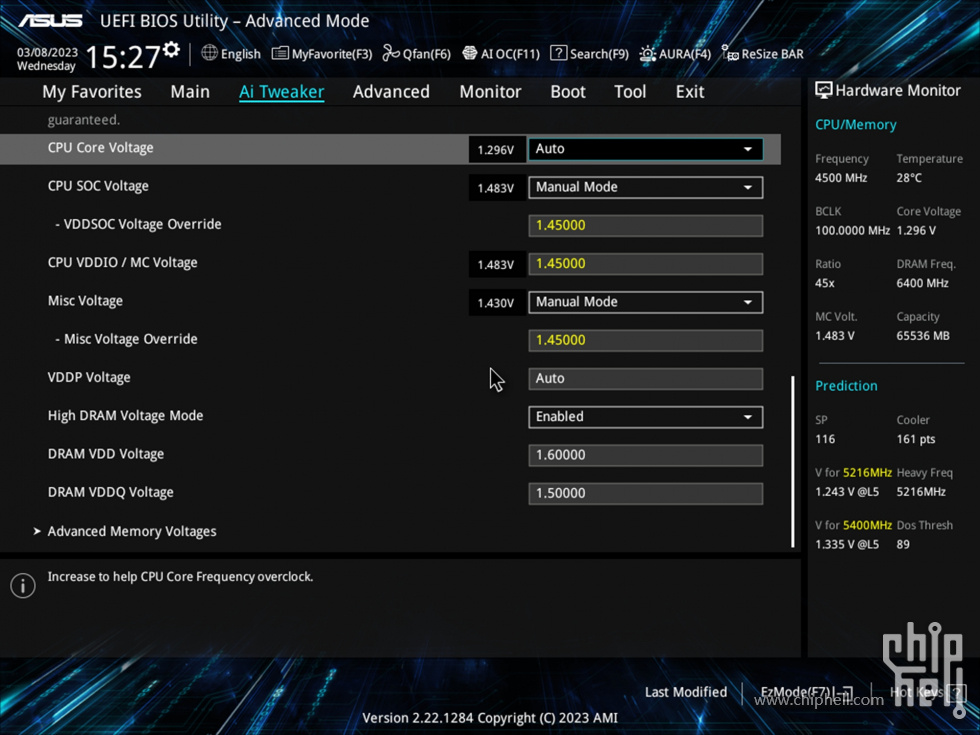Click the 100.0000 MHz BCLK value
Image resolution: width=980 pixels, height=735 pixels.
pyautogui.click(x=852, y=231)
